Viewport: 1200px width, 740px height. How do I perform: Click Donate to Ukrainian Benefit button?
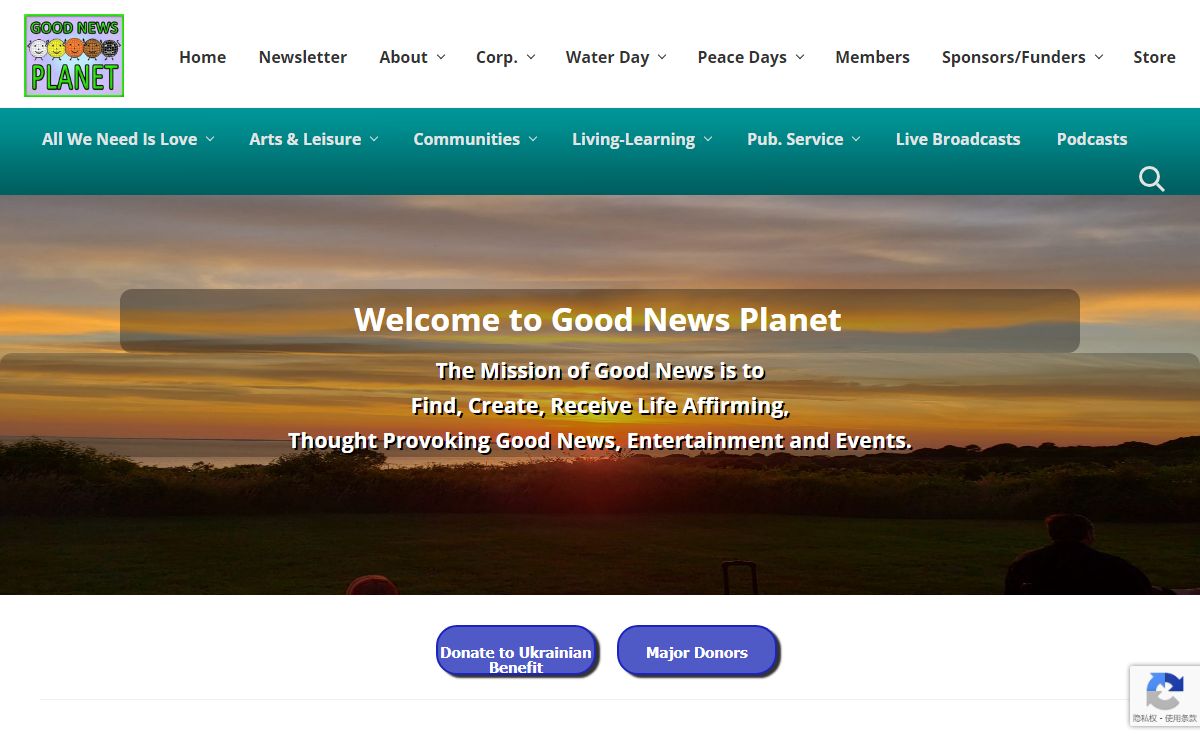click(x=517, y=651)
